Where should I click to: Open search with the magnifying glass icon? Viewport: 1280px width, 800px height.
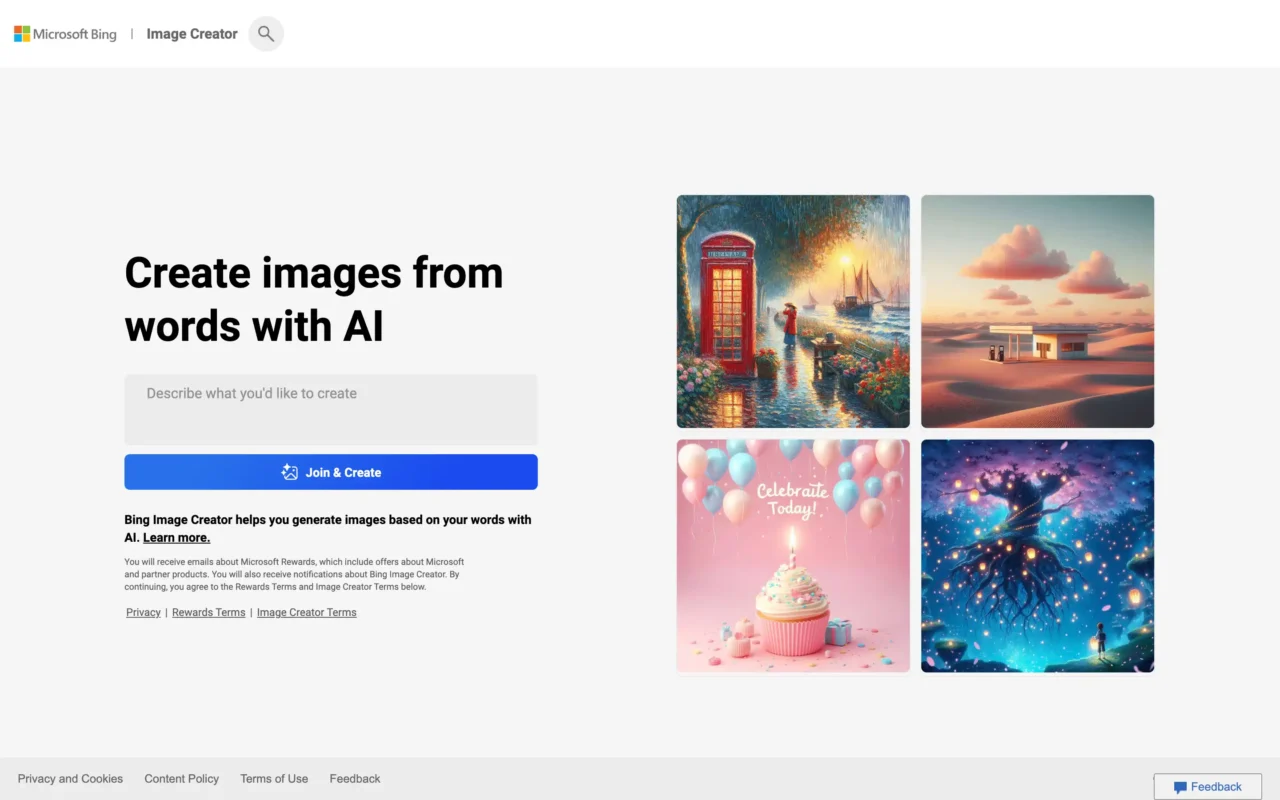(x=266, y=34)
